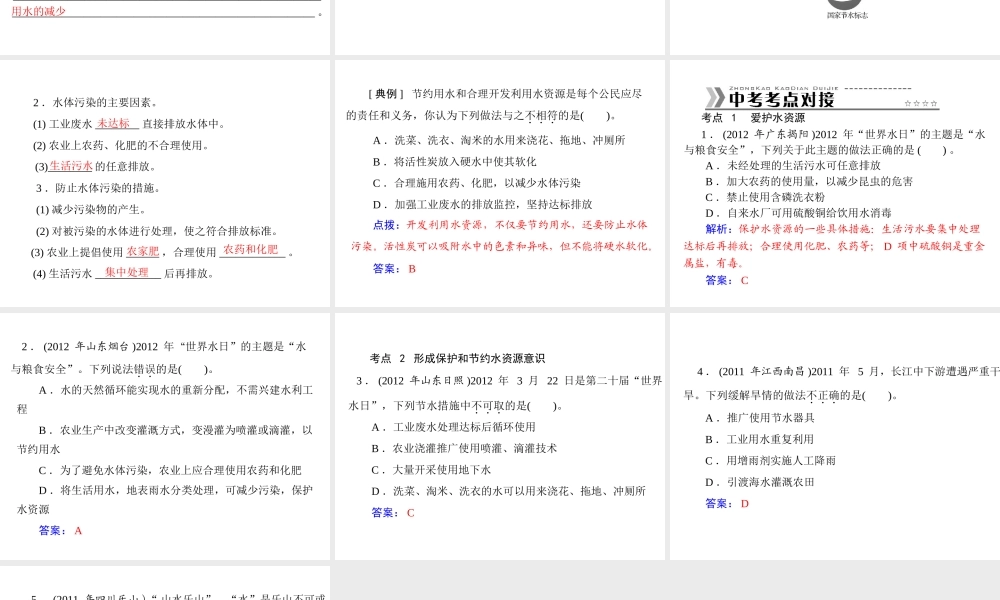Click line (2) 对被污染的水体进行处理
The height and width of the screenshot is (600, 1000).
pyautogui.click(x=157, y=231)
